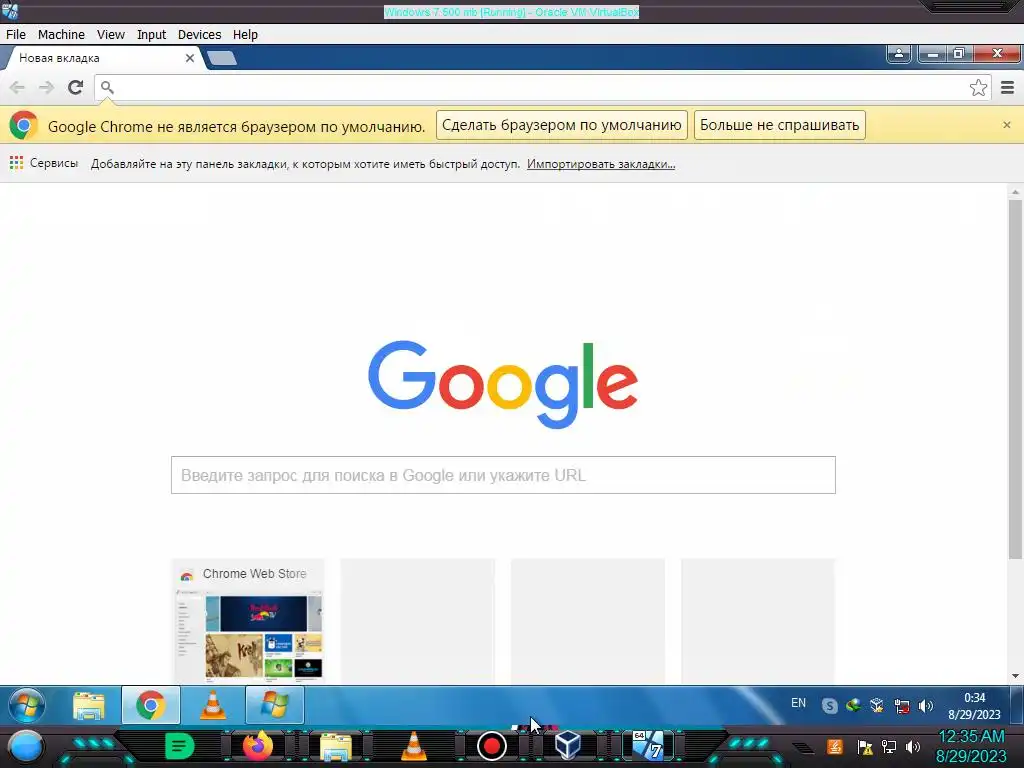
Task: Click orange Java icon in host tray
Action: (x=835, y=746)
